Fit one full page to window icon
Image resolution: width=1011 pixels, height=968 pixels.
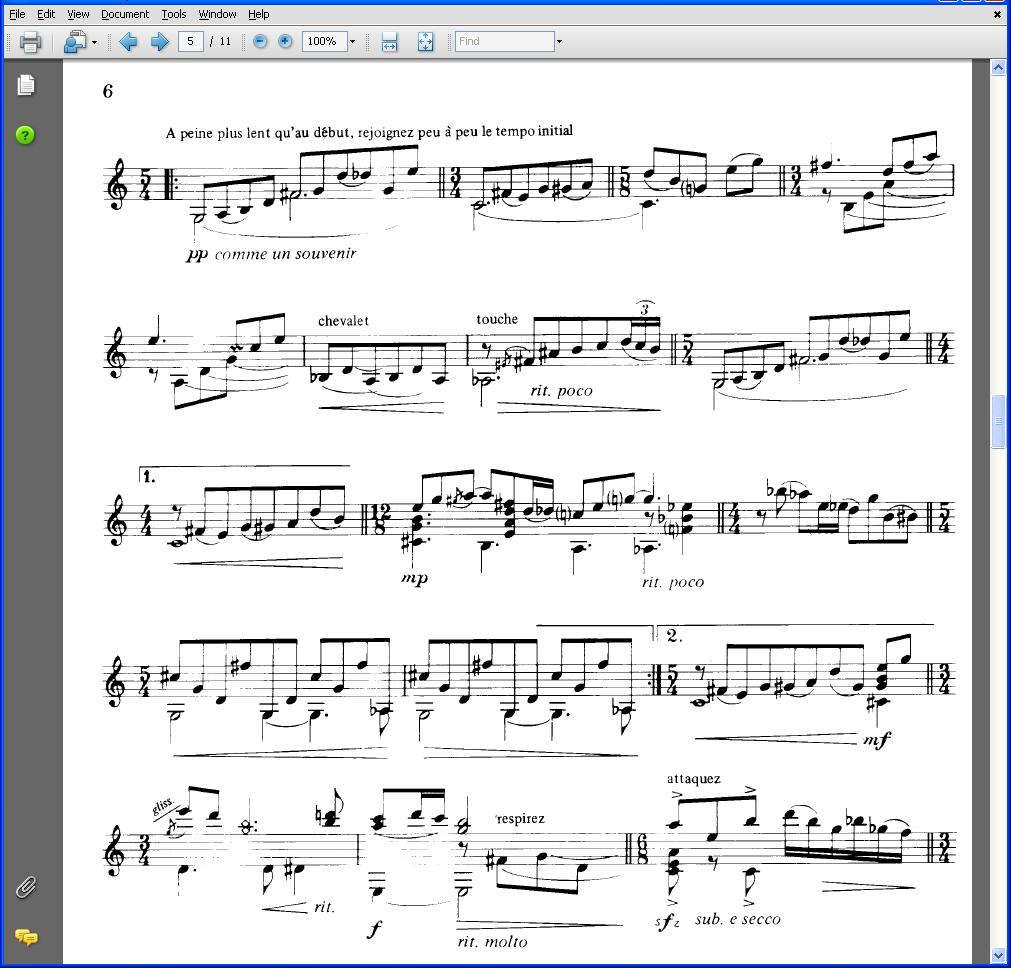coord(425,42)
